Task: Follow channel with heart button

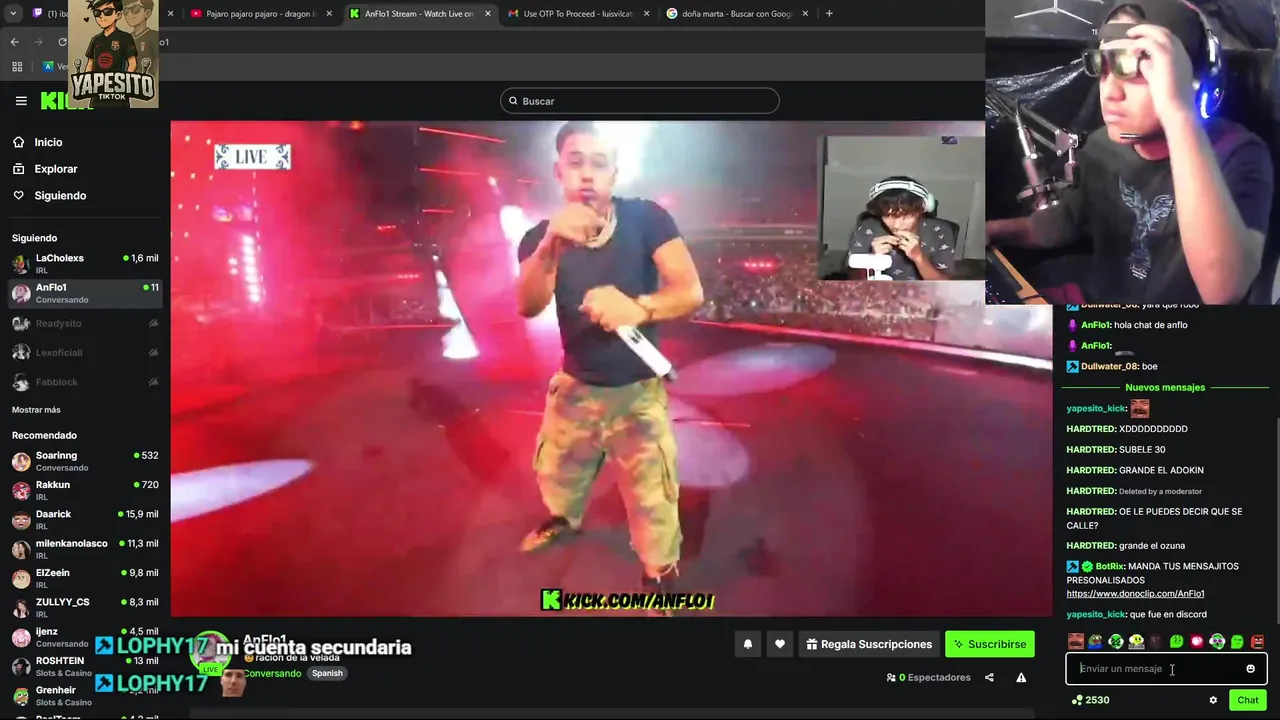Action: coord(780,644)
